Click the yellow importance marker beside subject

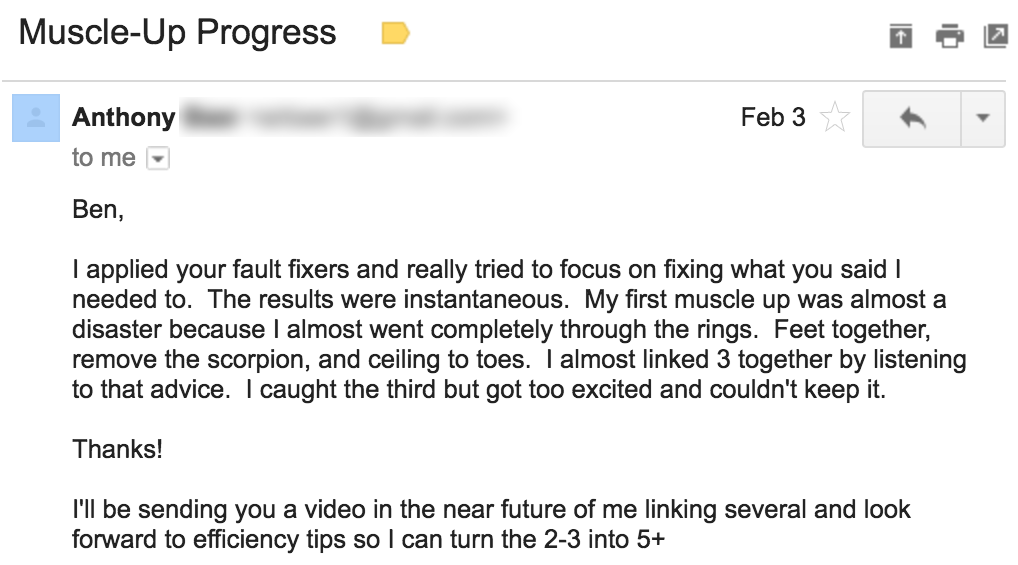click(395, 33)
